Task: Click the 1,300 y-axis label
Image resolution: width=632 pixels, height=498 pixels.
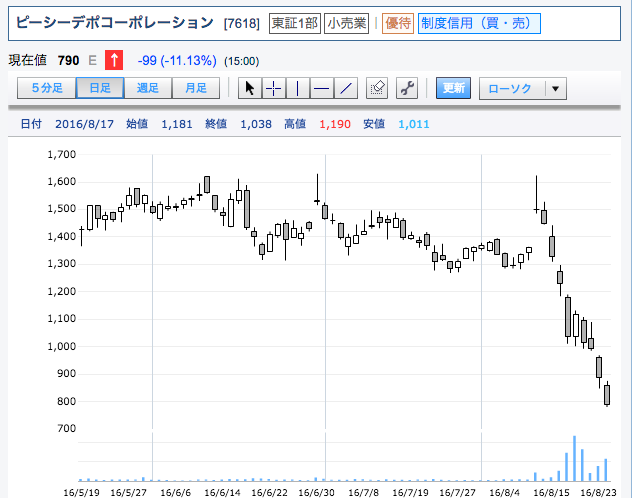Action: (62, 264)
